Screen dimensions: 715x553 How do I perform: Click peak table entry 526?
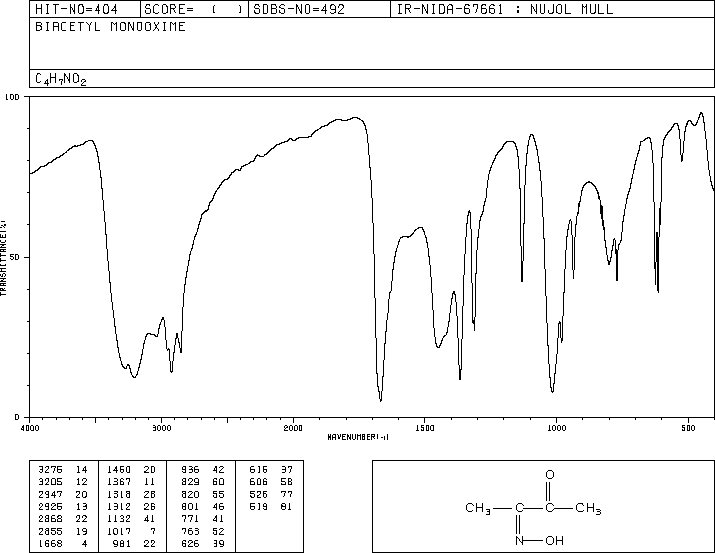pyautogui.click(x=259, y=494)
